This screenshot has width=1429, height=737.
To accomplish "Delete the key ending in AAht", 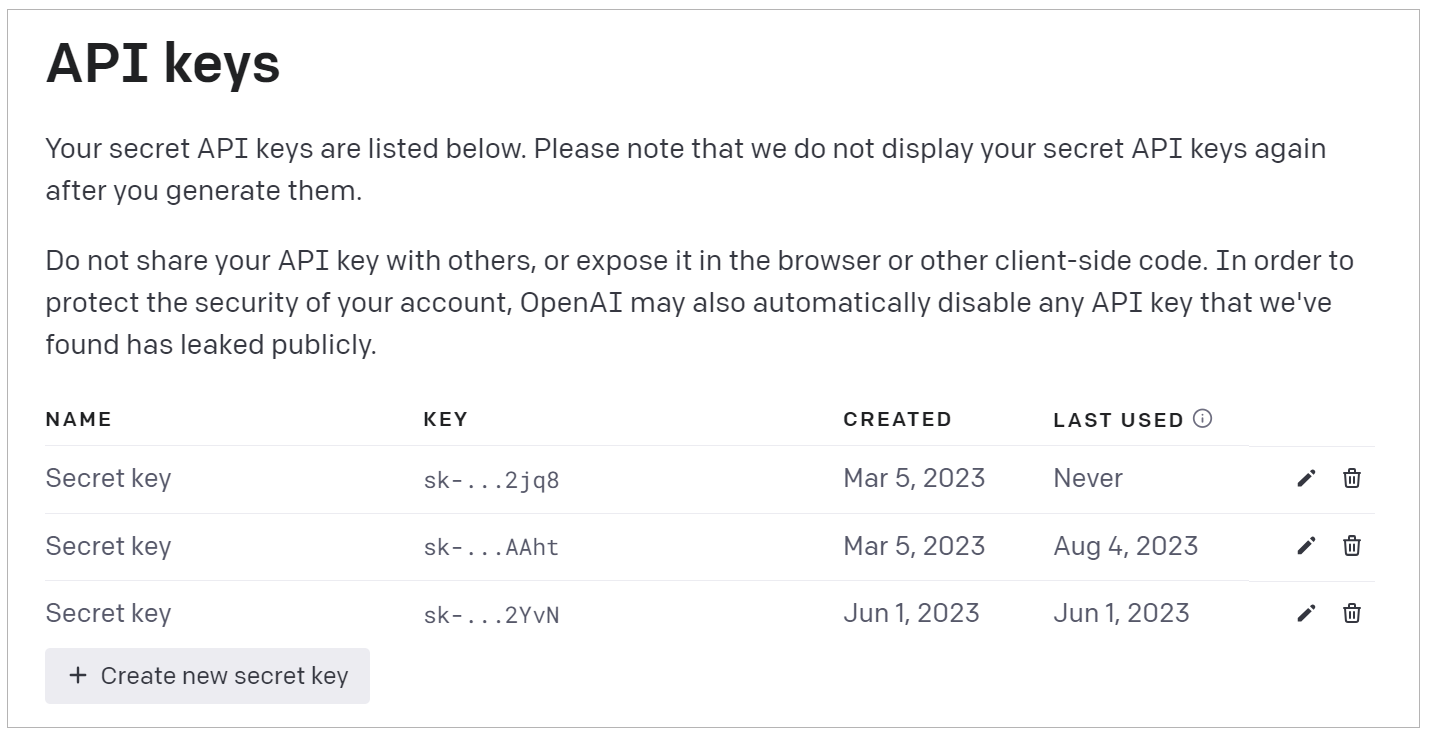I will [1351, 545].
